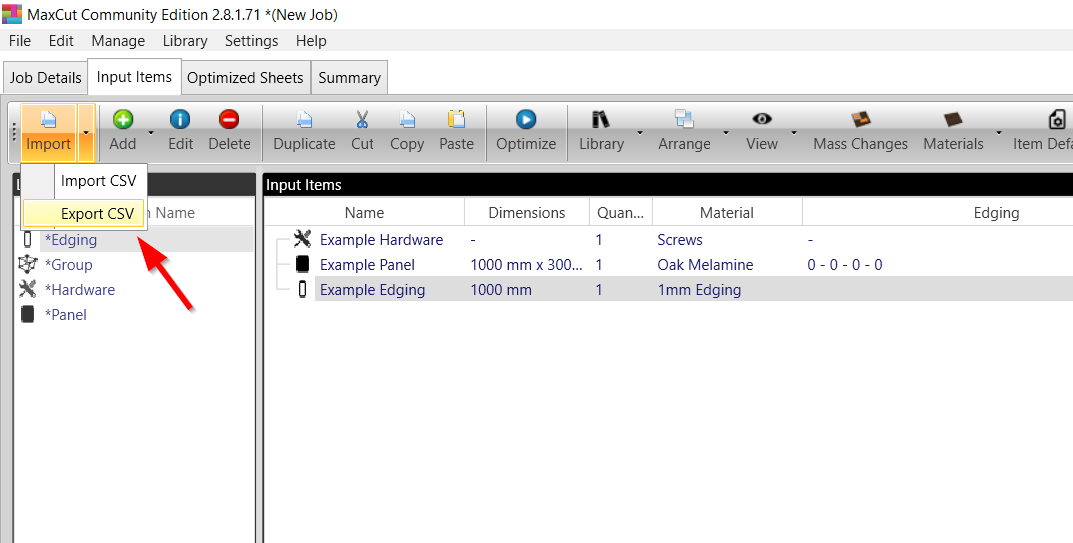Click the Duplicate toolbar icon
The height and width of the screenshot is (543, 1073).
(305, 120)
